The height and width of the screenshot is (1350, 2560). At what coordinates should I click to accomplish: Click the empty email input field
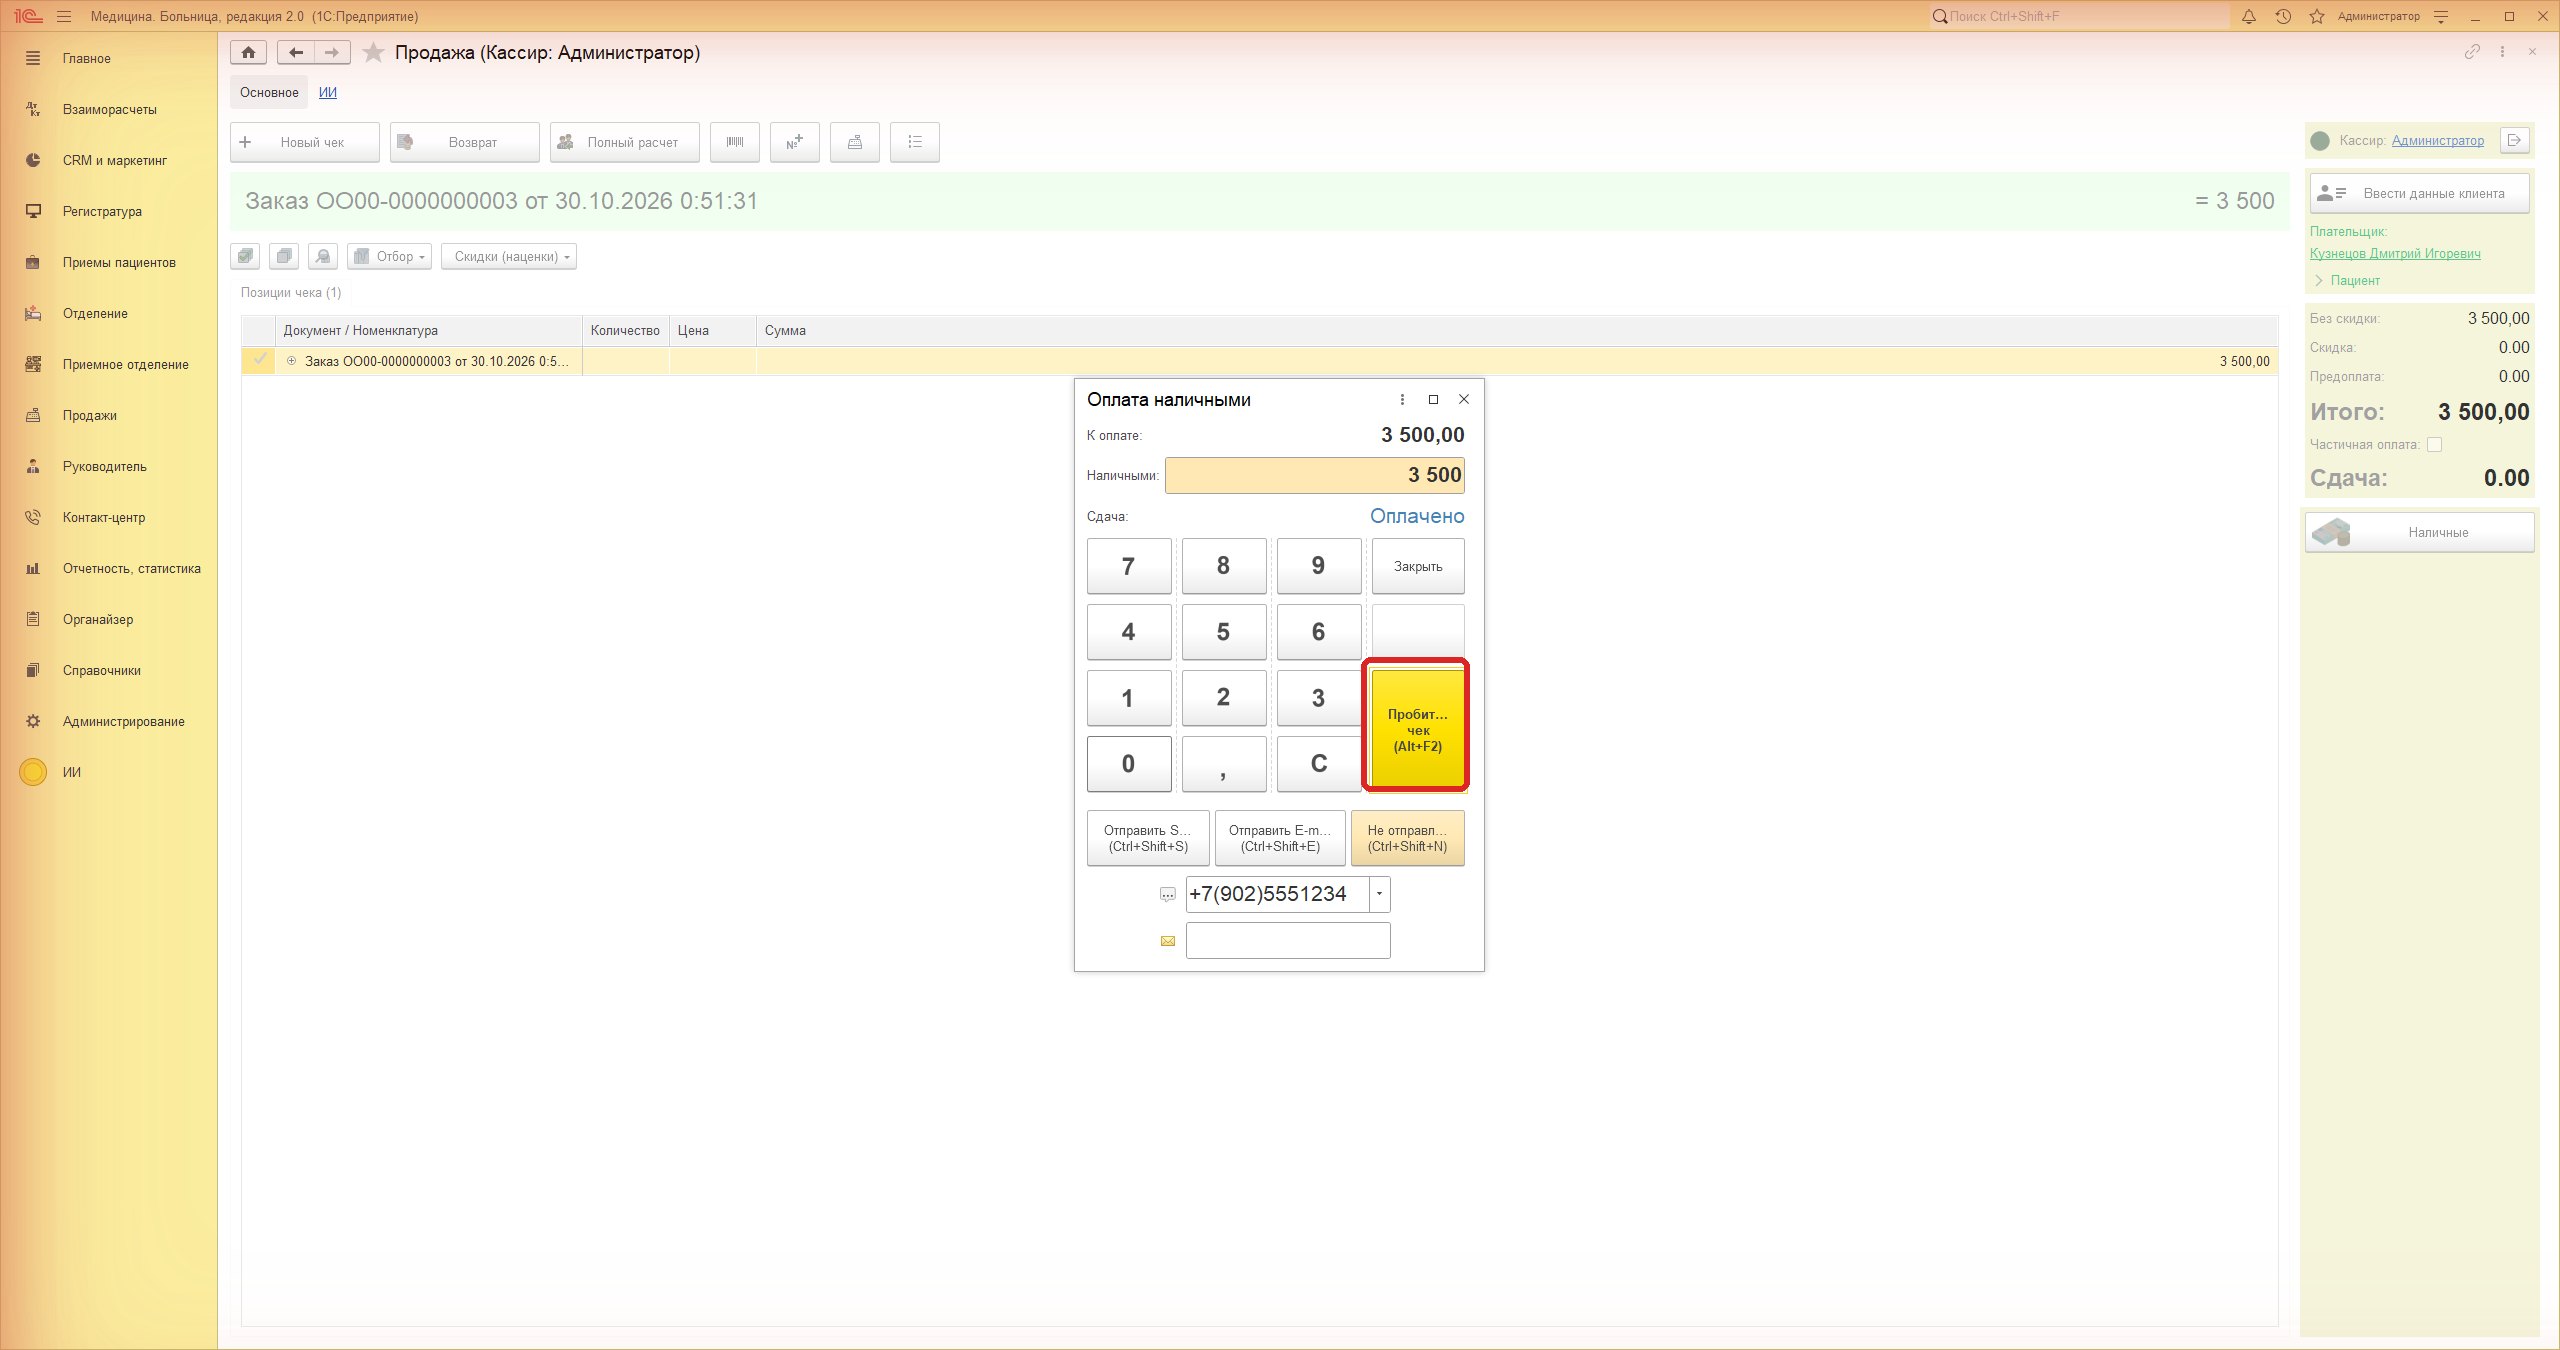click(1288, 941)
